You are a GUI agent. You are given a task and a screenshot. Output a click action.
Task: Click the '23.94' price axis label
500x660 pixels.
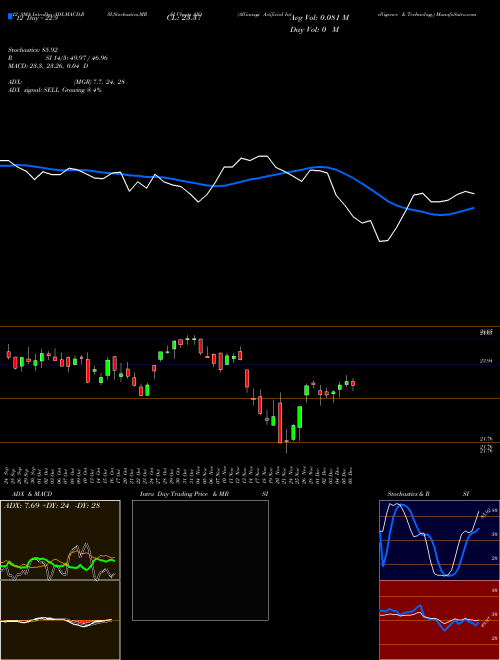[486, 361]
